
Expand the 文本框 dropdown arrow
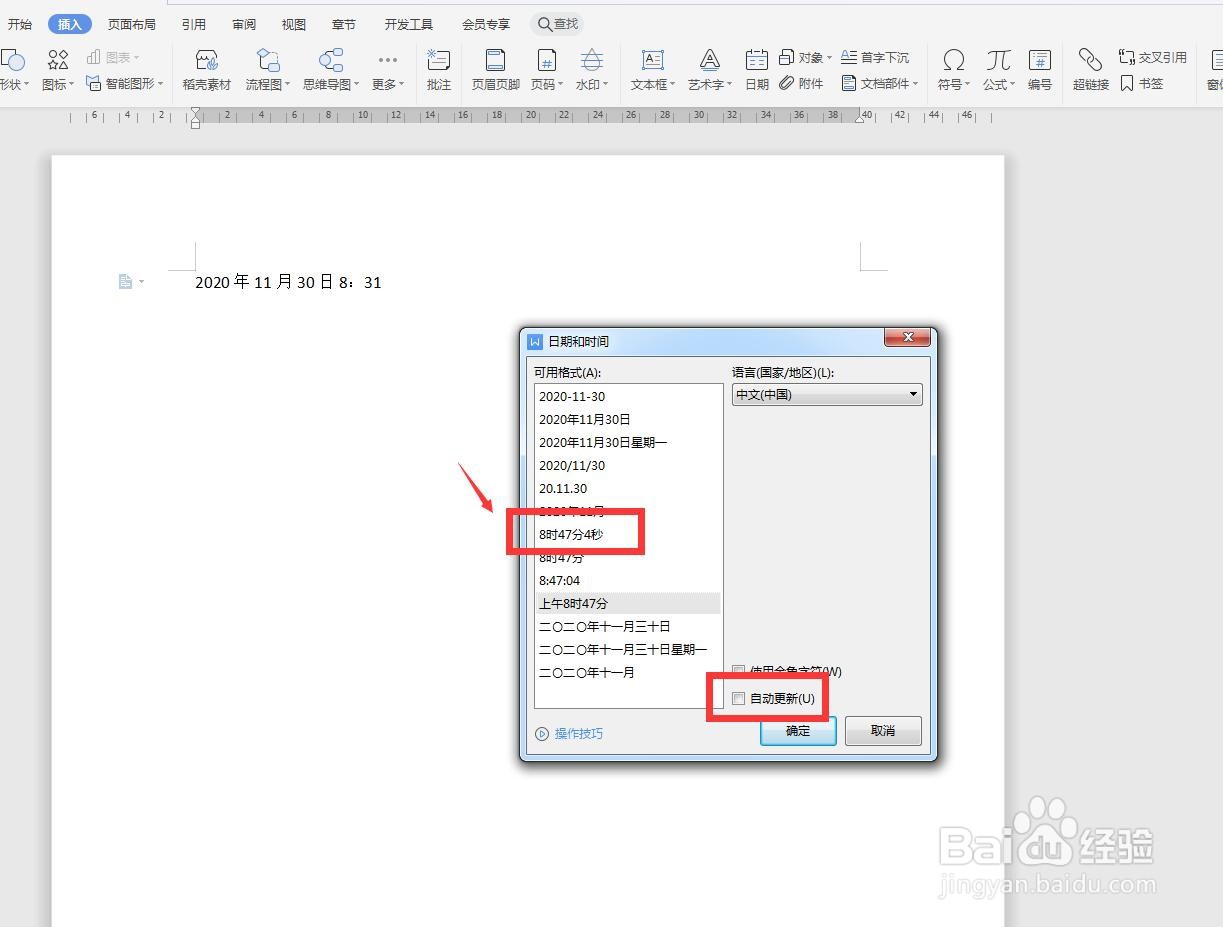coord(673,85)
